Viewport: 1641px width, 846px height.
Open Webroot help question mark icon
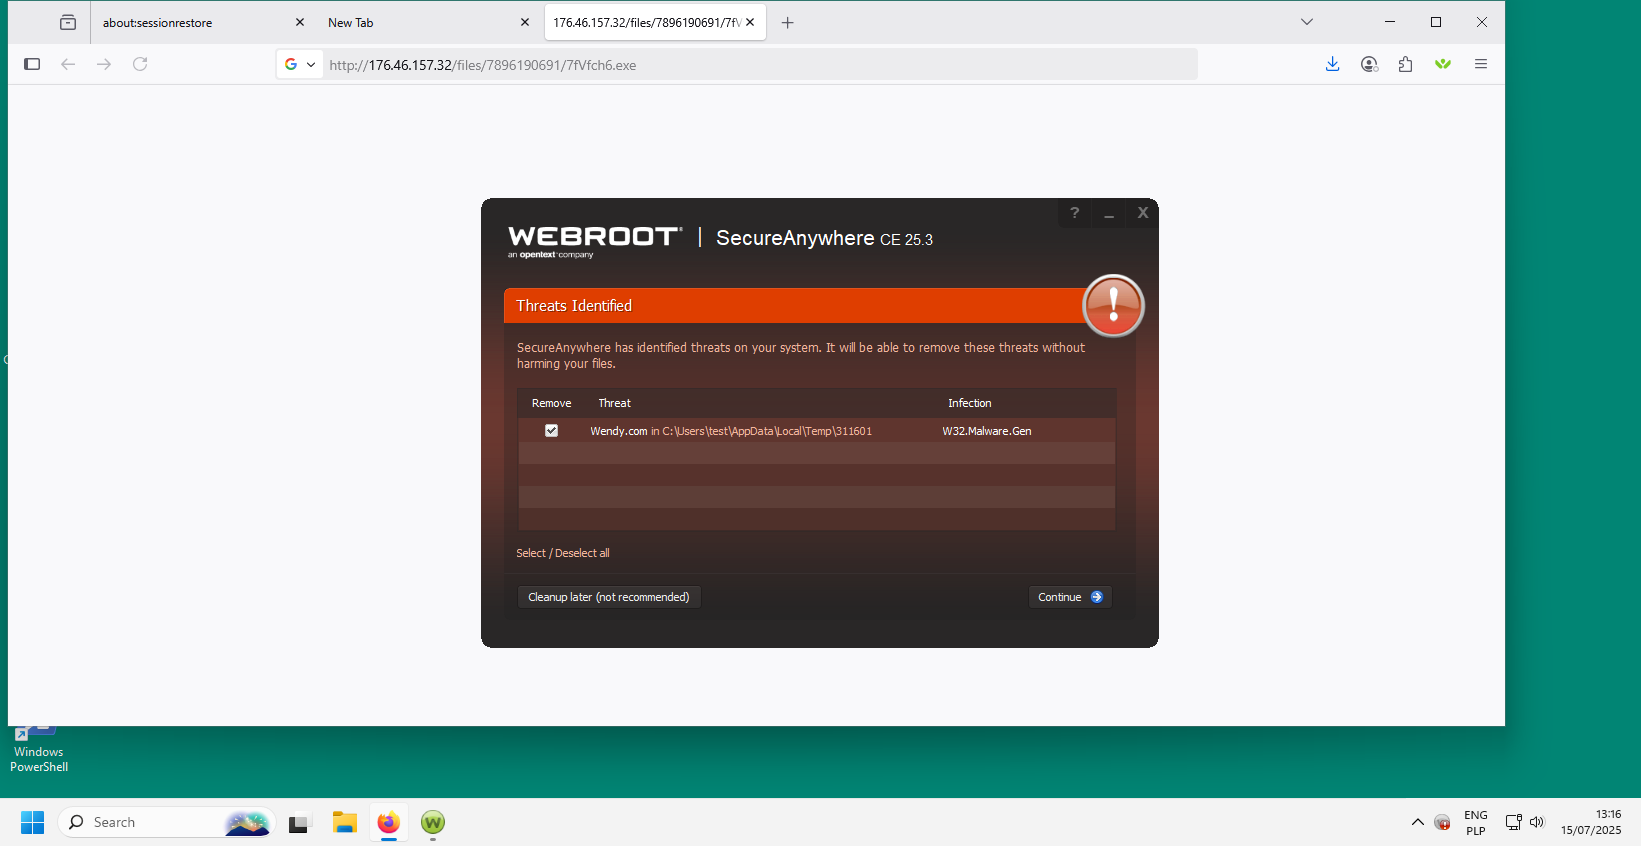point(1074,213)
